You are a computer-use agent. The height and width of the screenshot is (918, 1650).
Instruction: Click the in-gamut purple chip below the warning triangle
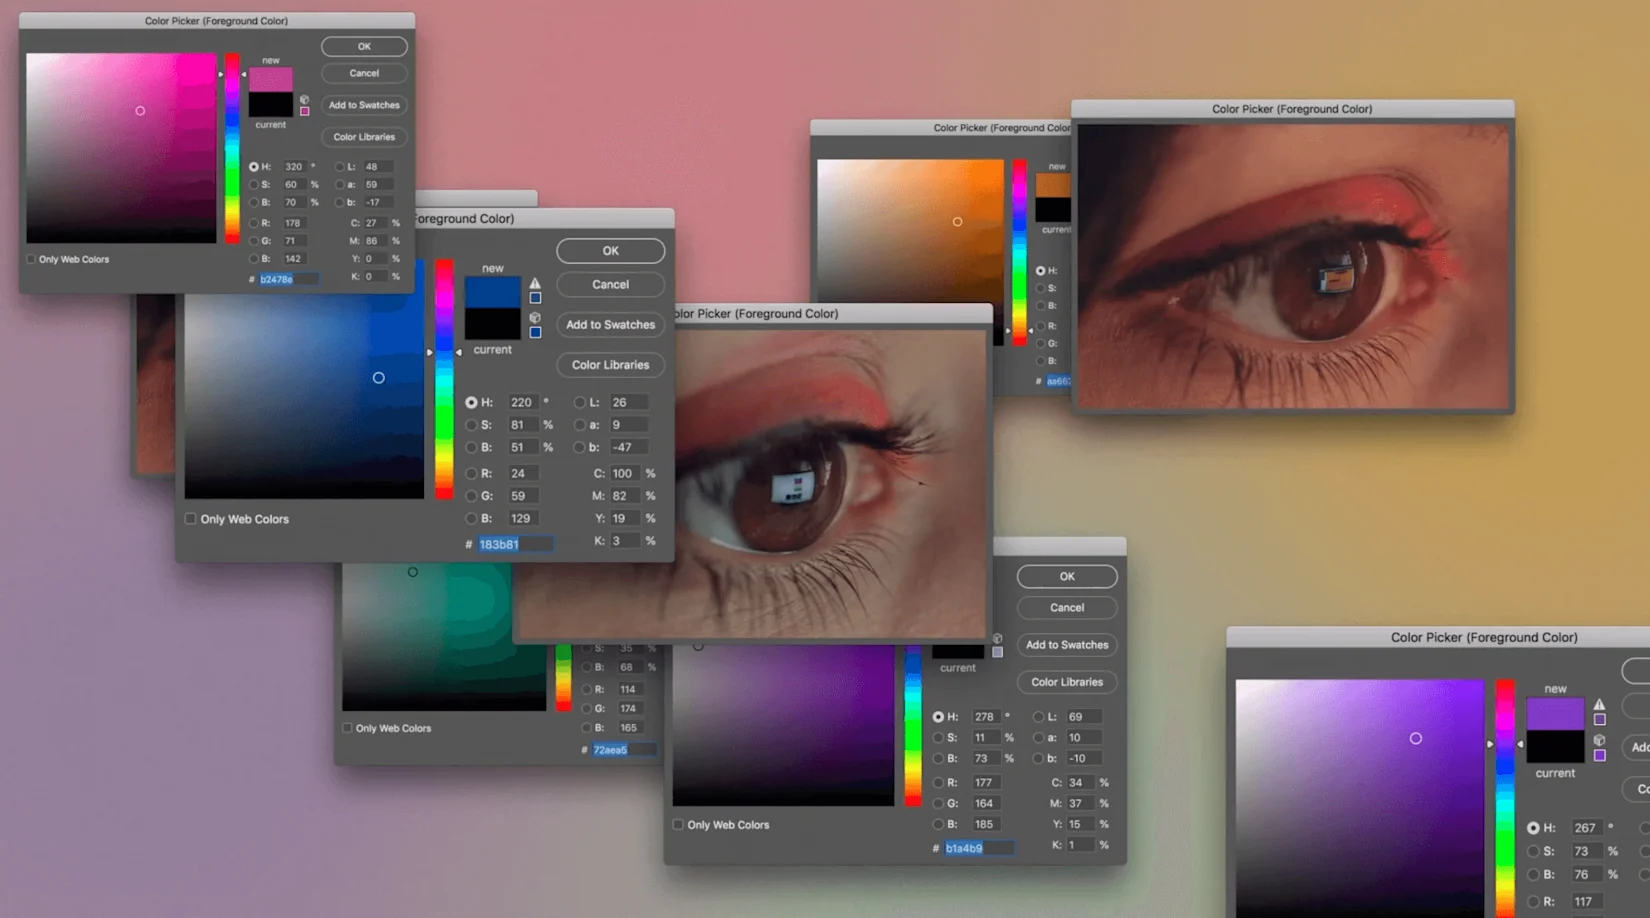click(1600, 719)
